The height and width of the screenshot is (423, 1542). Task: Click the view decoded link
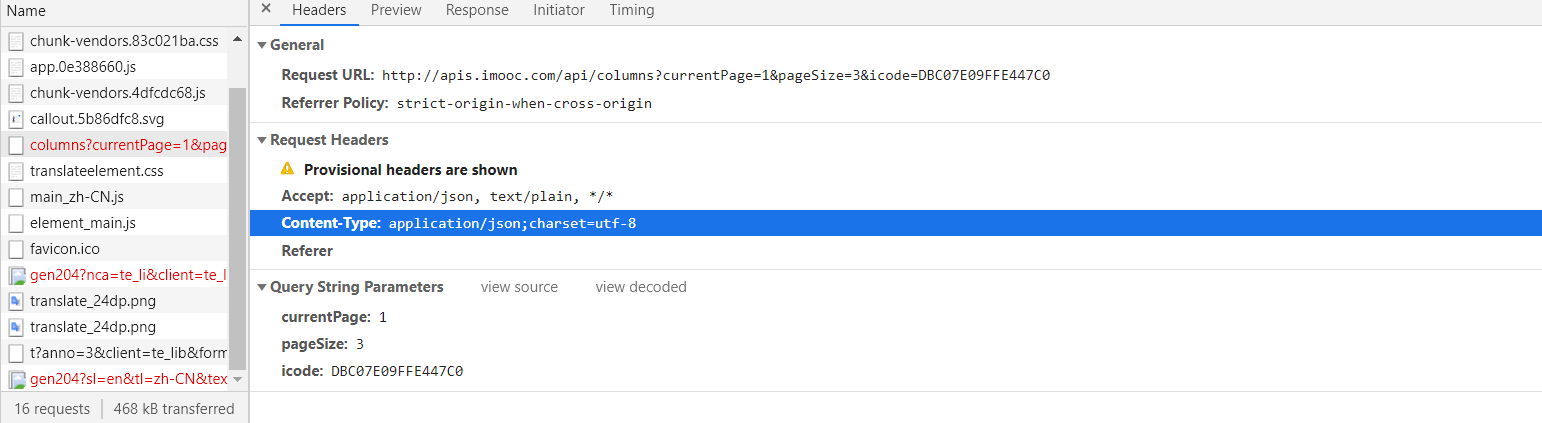pyautogui.click(x=641, y=287)
